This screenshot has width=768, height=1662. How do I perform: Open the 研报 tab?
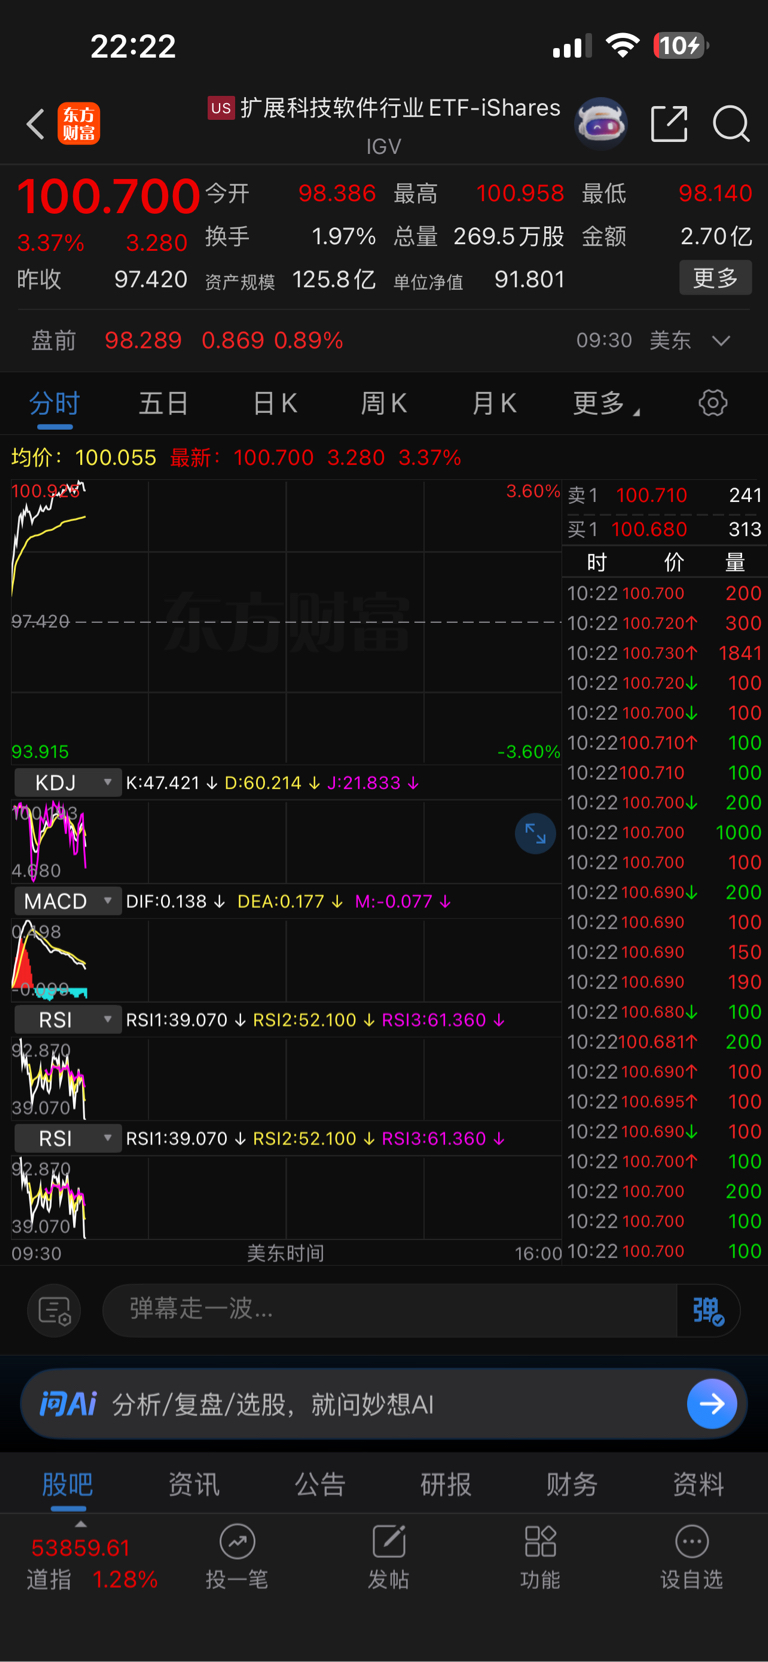point(445,1484)
